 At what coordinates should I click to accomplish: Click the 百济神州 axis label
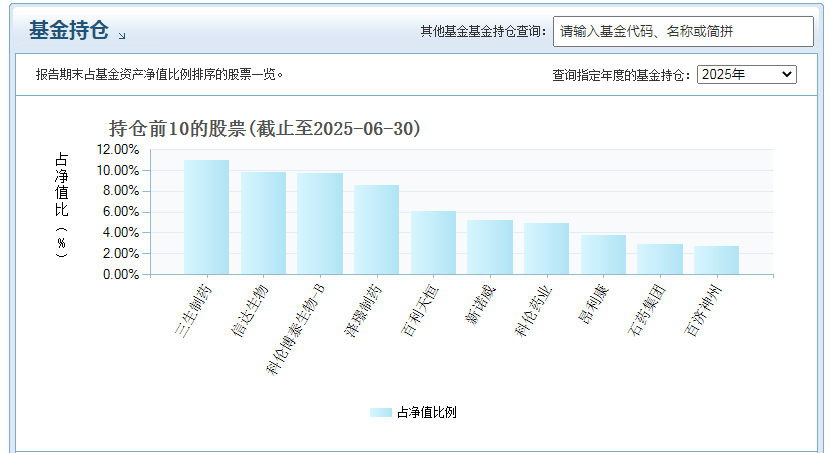click(703, 311)
